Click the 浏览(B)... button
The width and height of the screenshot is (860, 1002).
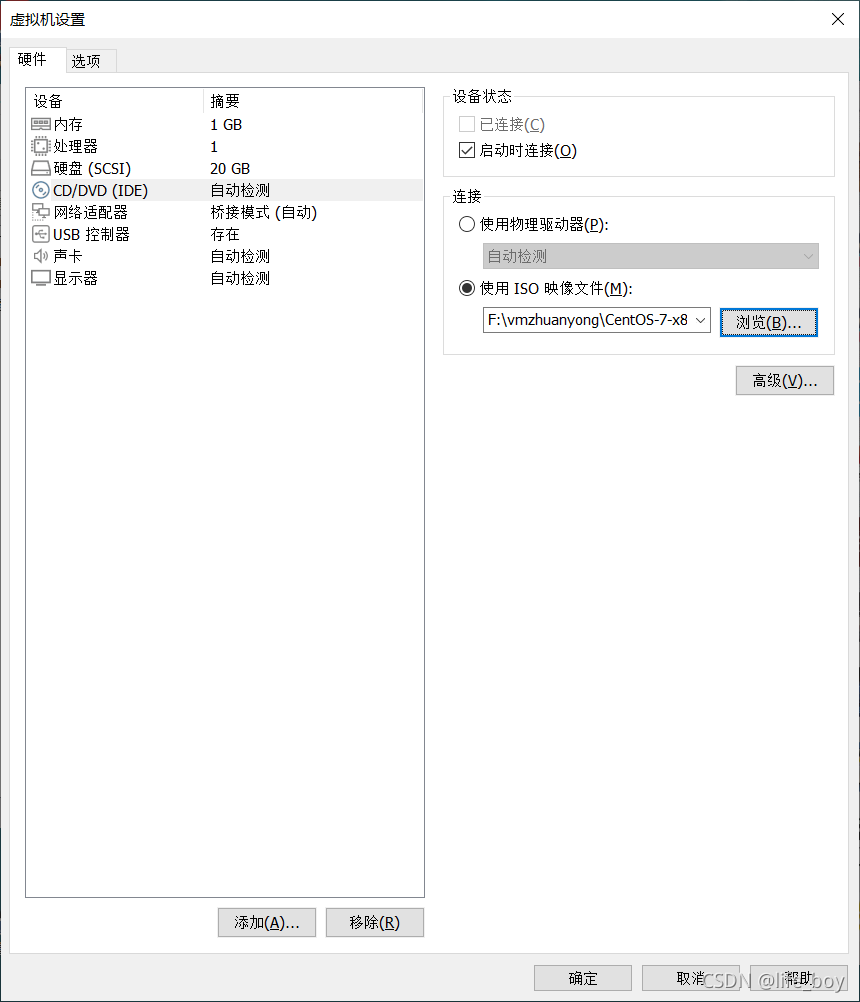pyautogui.click(x=769, y=323)
